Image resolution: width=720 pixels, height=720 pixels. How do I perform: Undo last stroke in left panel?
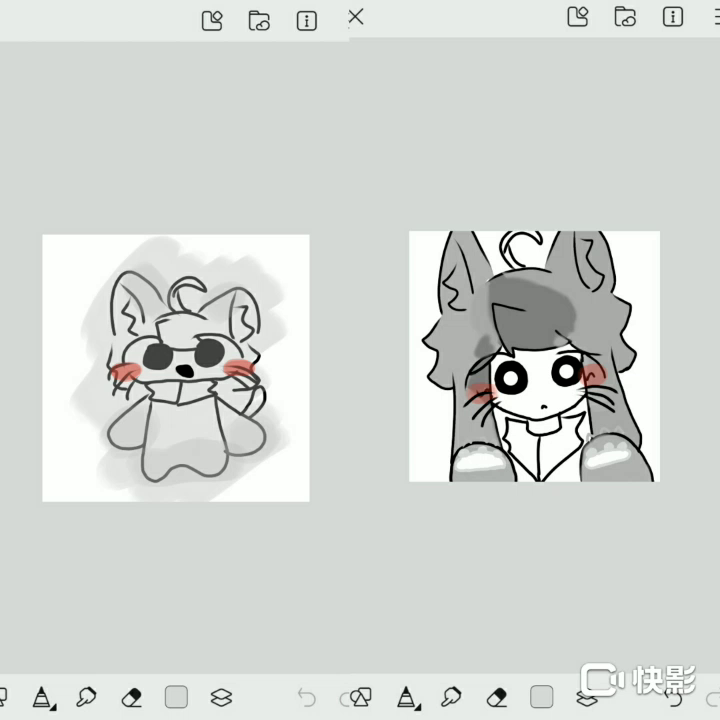[307, 698]
